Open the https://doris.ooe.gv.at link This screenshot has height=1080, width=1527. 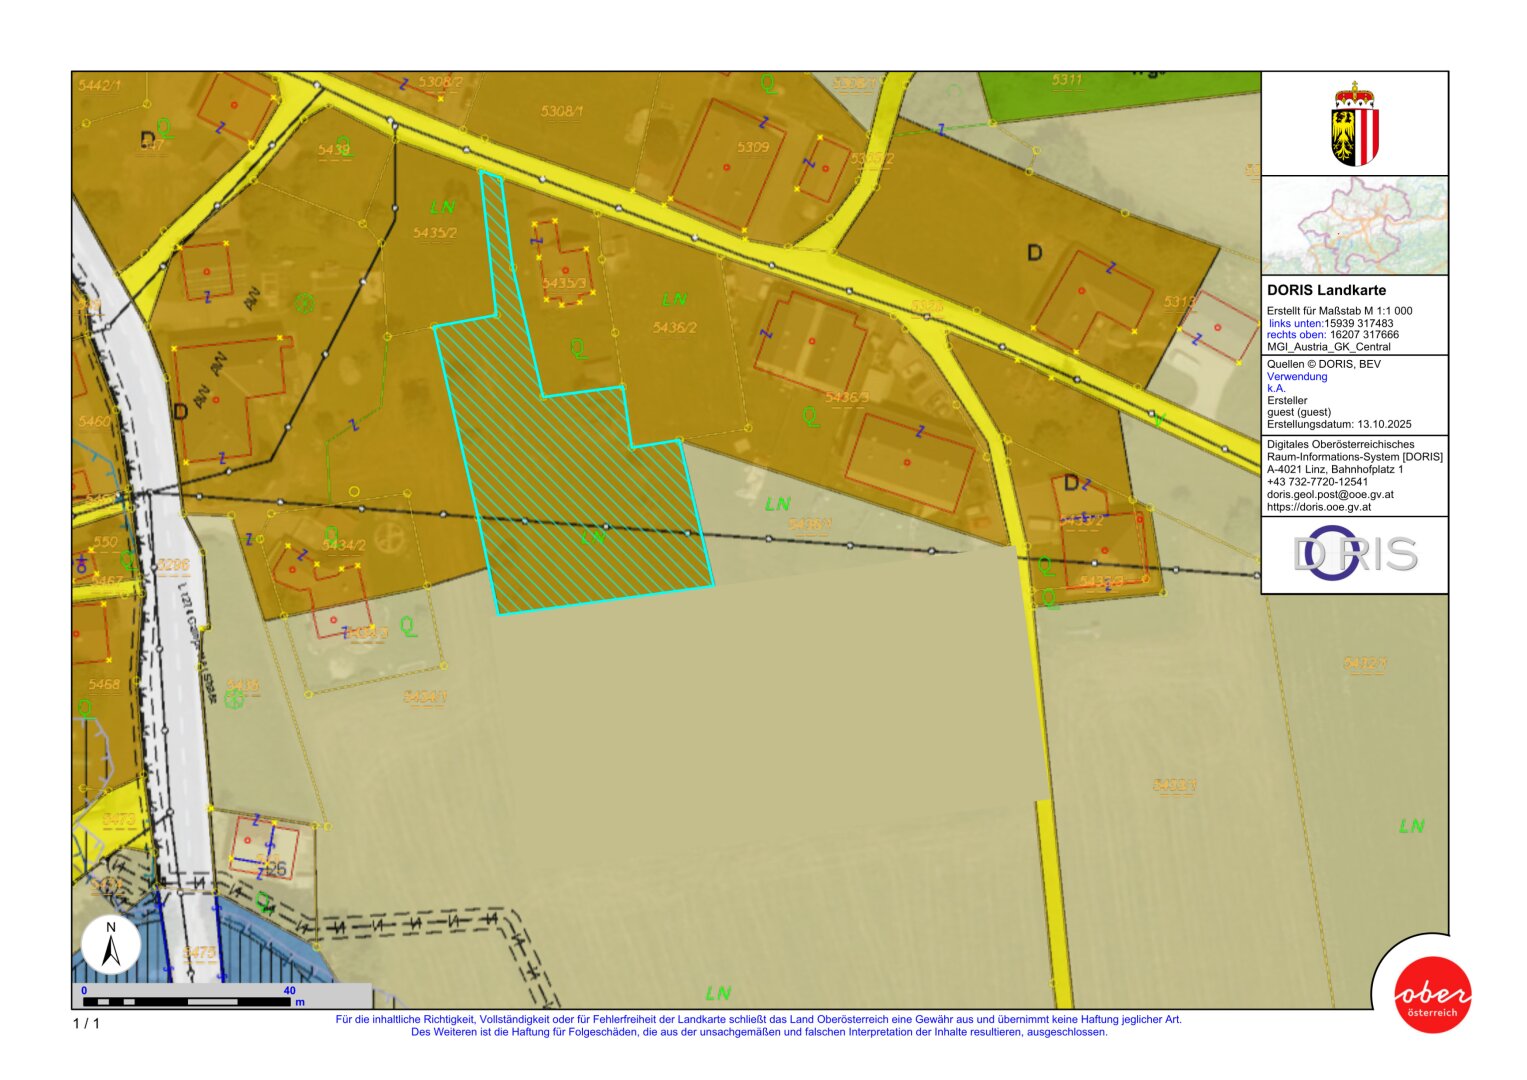1318,507
